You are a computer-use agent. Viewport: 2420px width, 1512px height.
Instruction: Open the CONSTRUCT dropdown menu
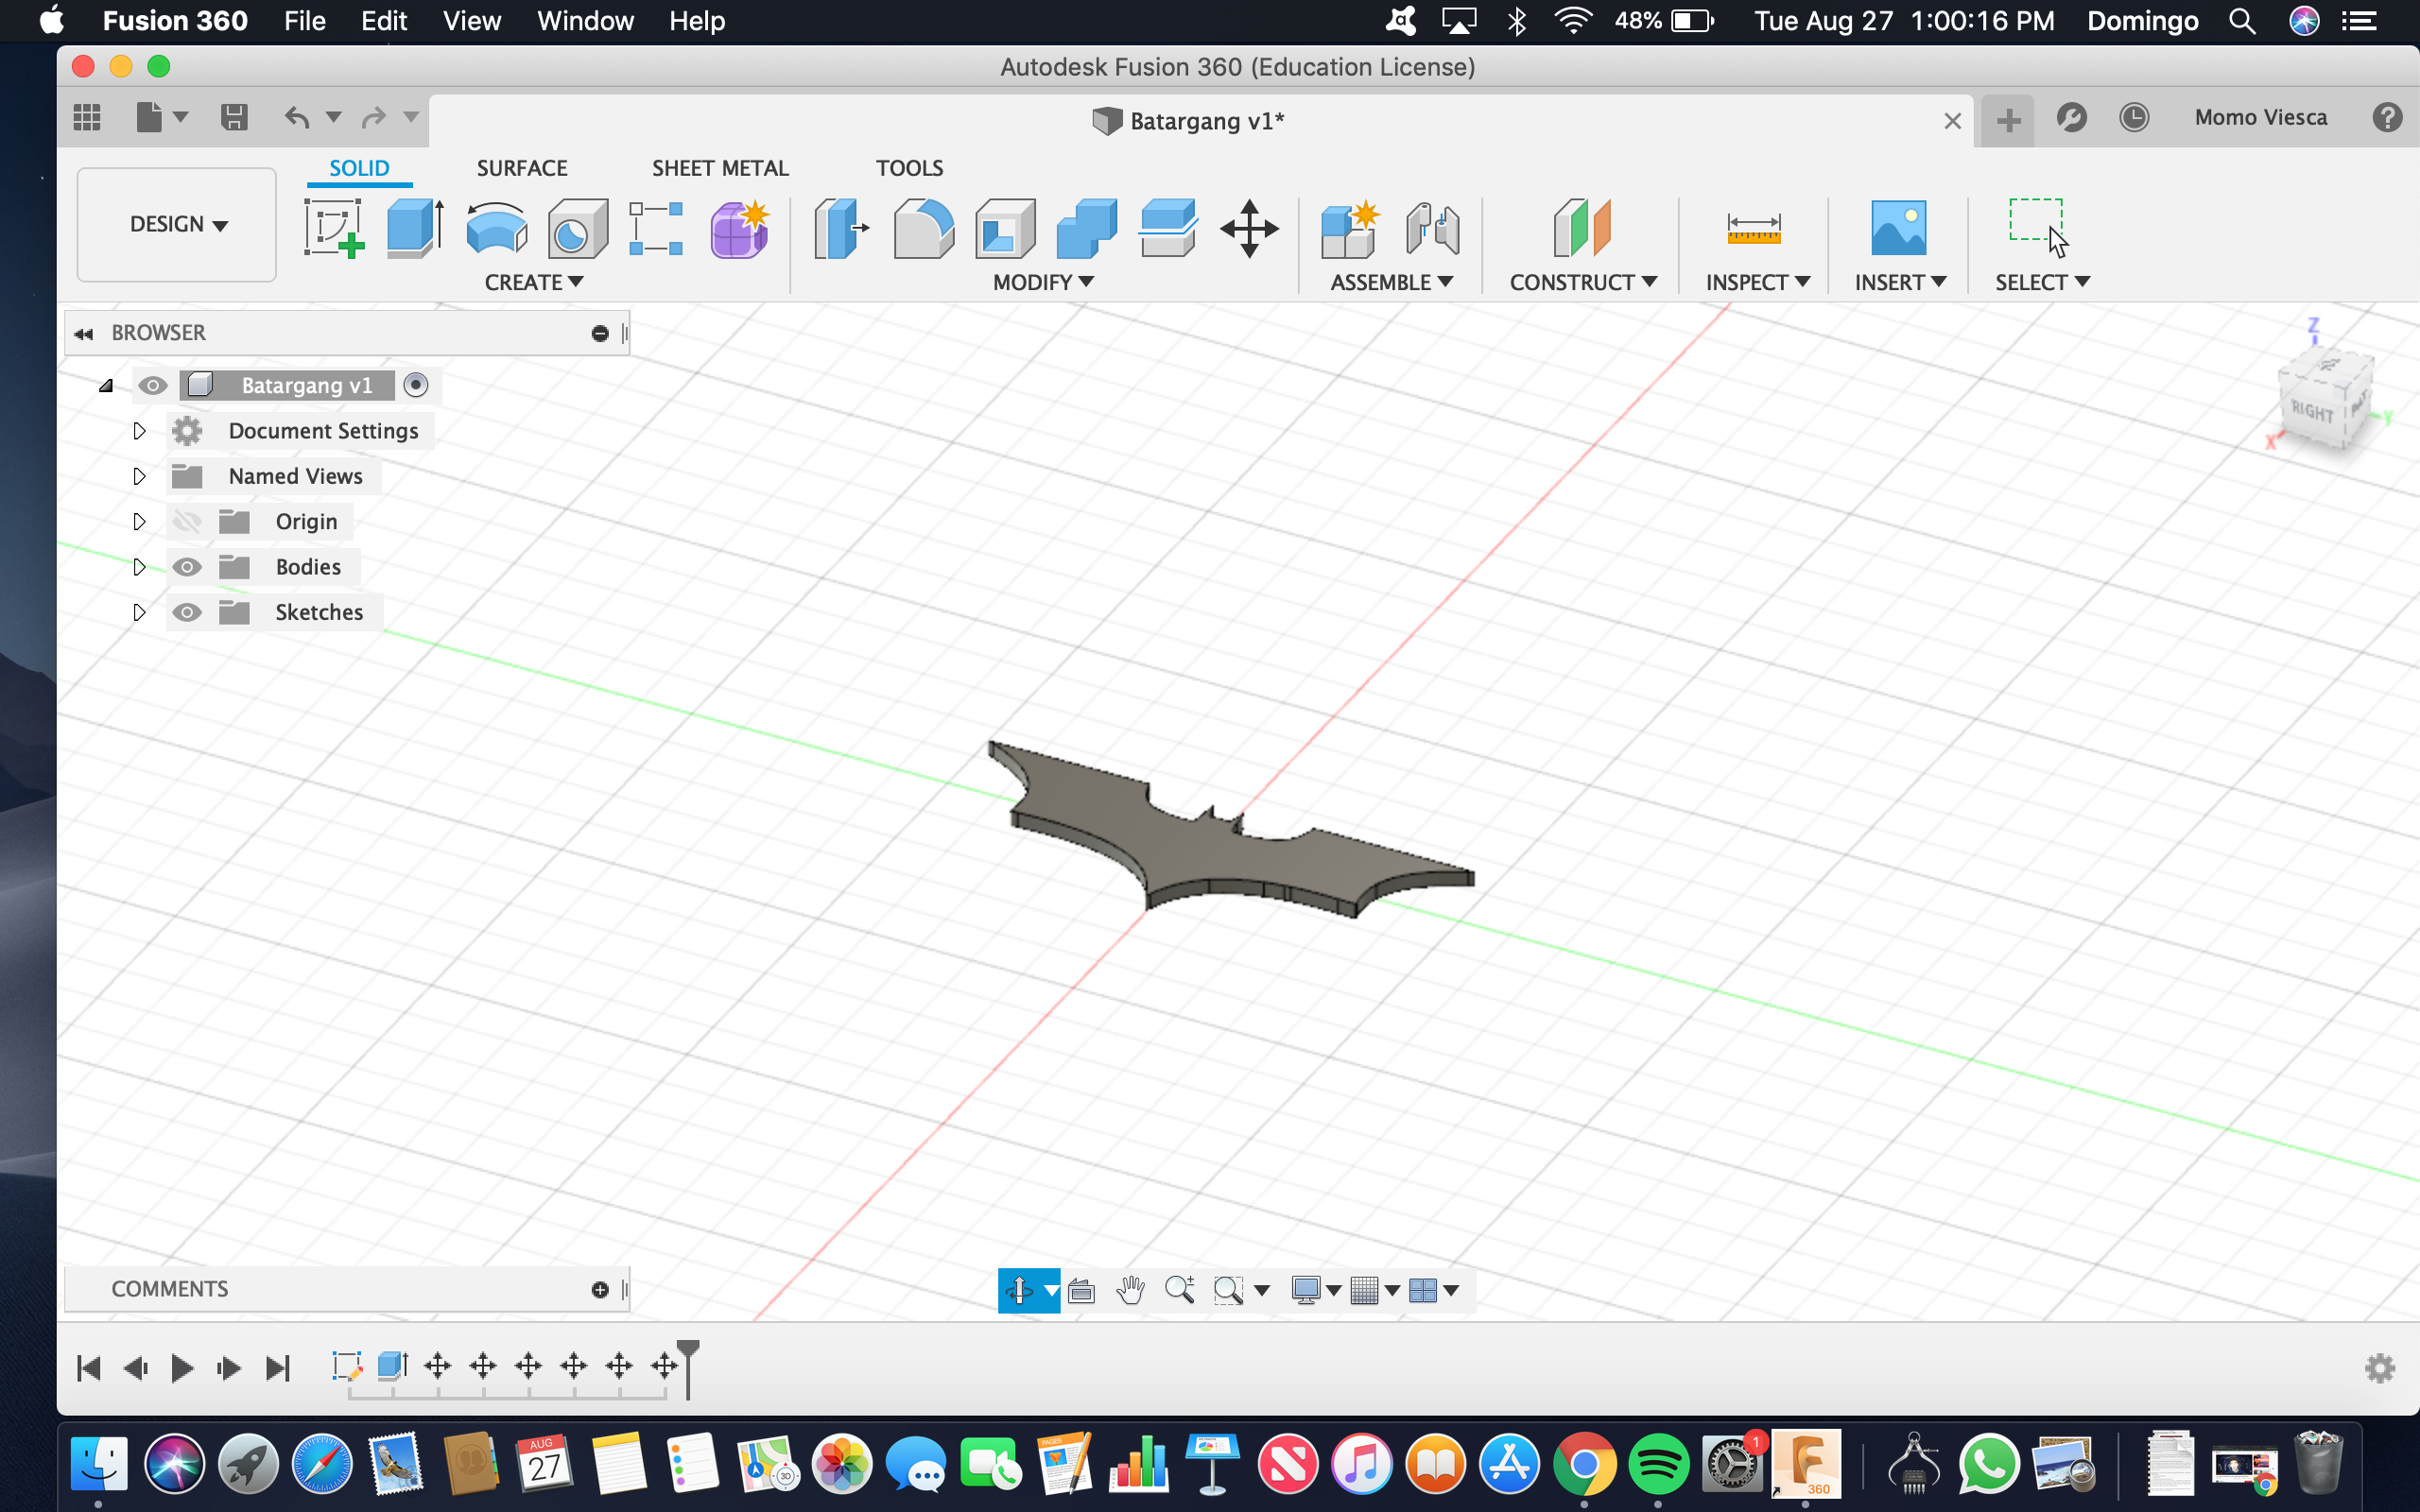click(x=1583, y=282)
